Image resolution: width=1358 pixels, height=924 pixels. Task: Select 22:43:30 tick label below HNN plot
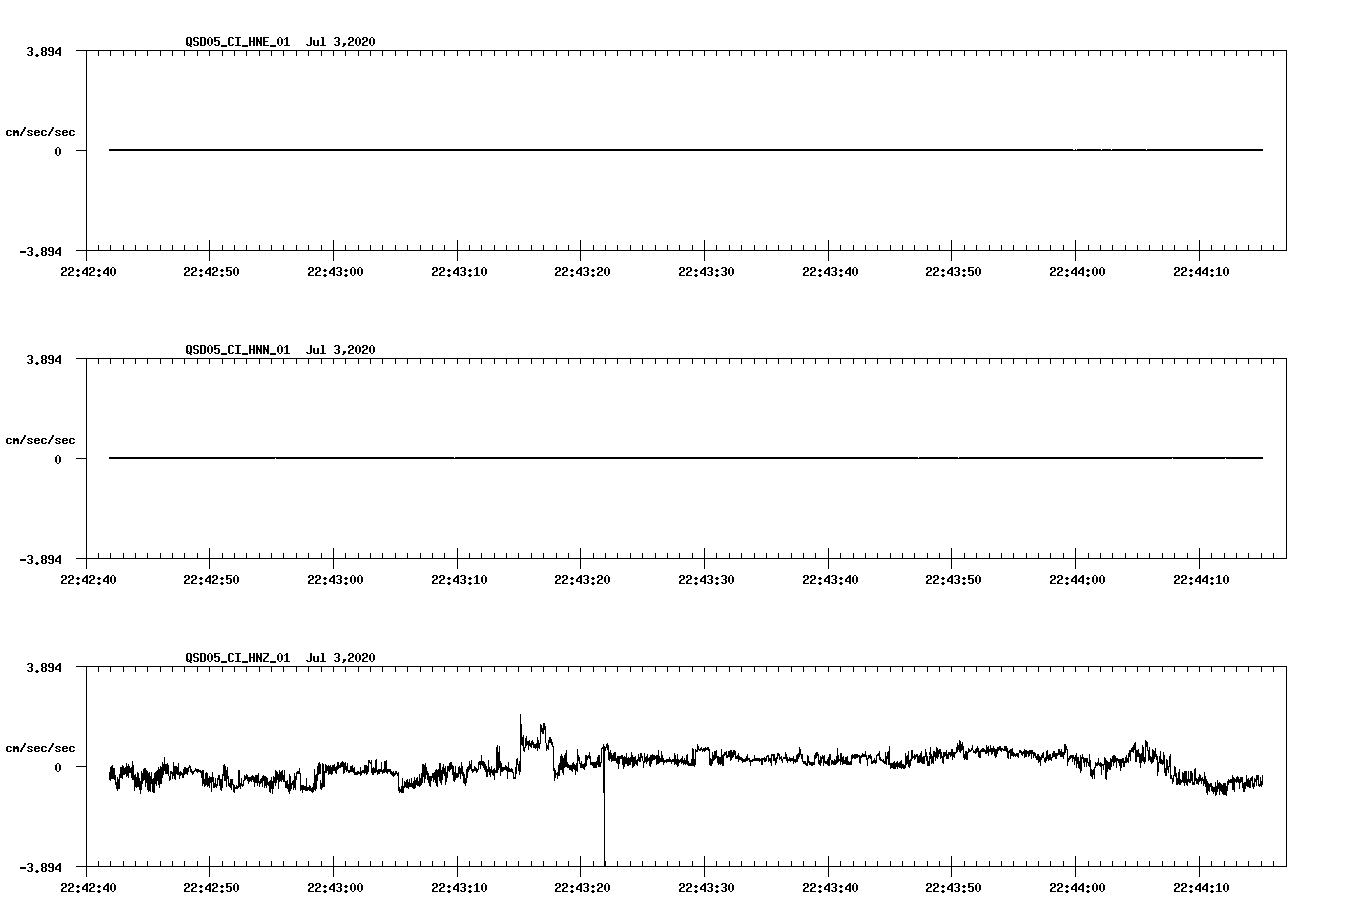click(706, 579)
